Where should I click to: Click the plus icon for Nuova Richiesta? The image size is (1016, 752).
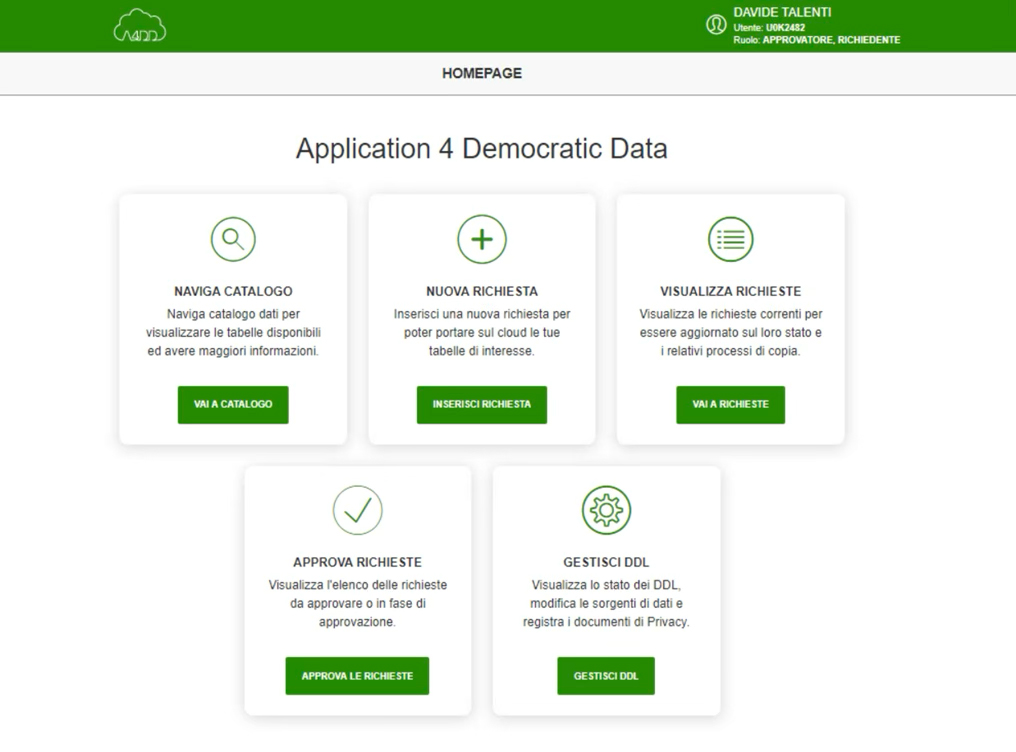coord(481,239)
